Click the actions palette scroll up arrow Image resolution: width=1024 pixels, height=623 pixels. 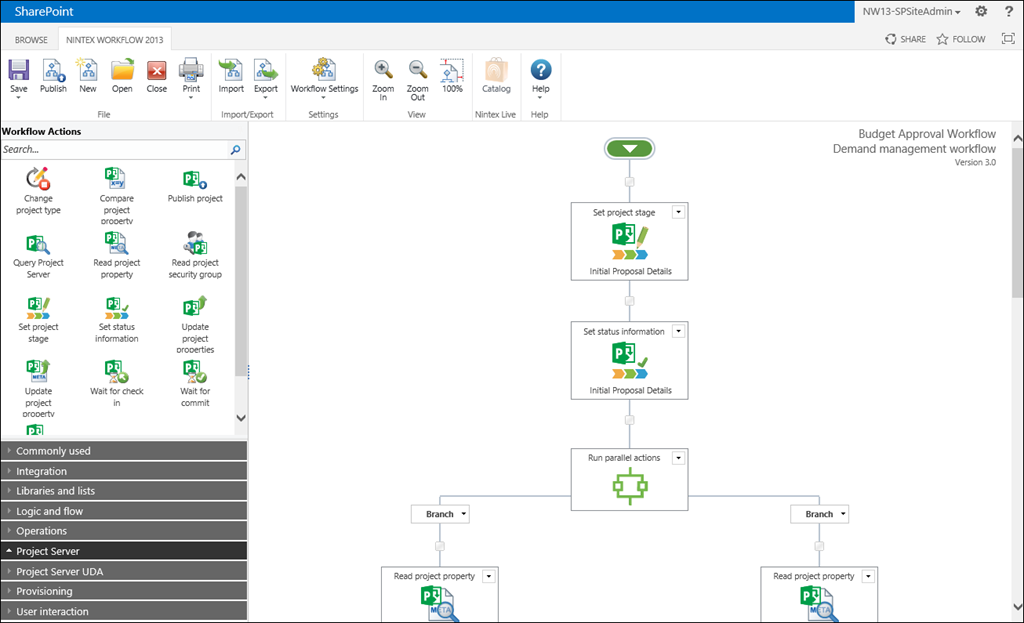[x=241, y=177]
